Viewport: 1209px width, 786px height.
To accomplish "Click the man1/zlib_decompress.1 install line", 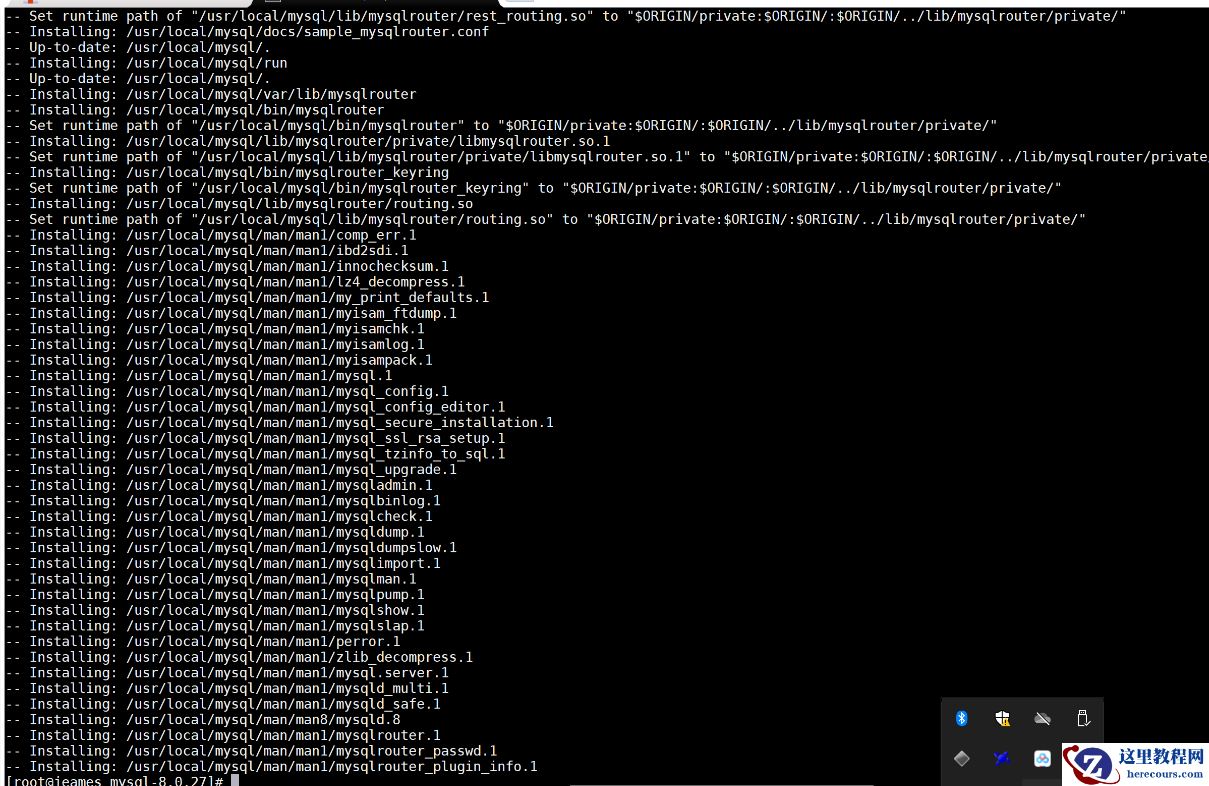I will point(239,657).
